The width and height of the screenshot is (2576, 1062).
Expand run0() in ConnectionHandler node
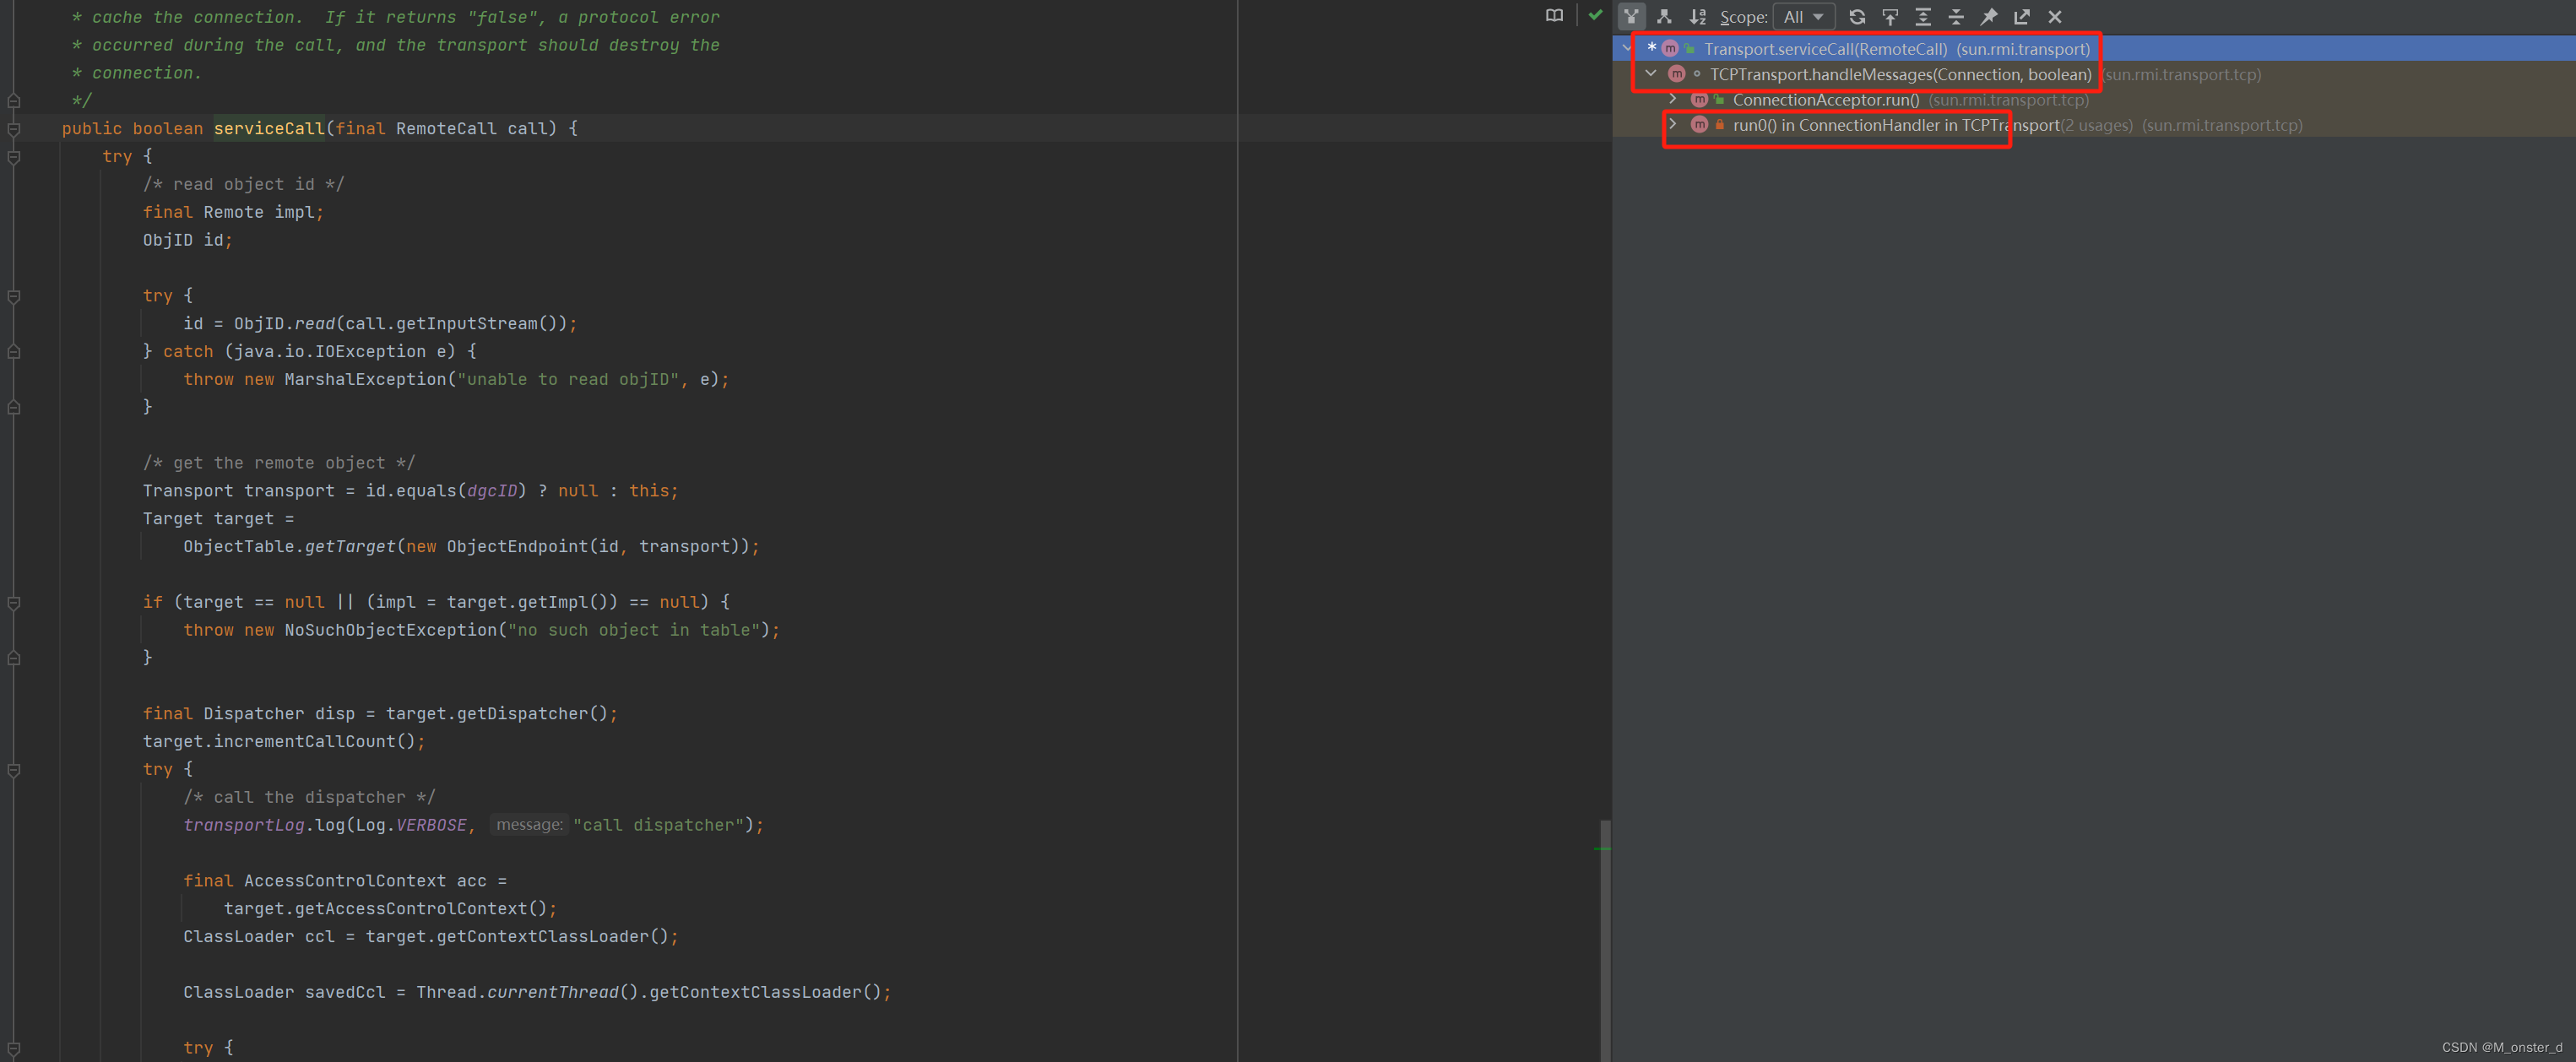tap(1673, 124)
